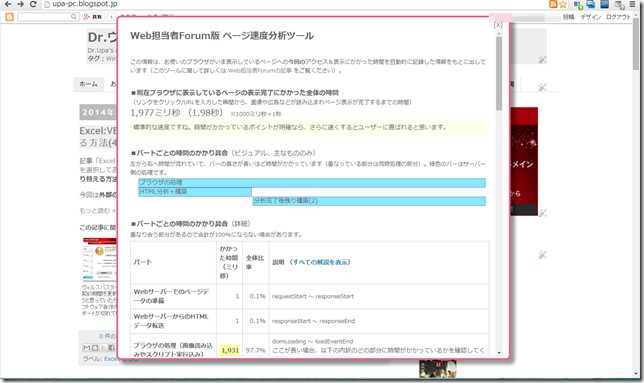
Task: Click the Webサーバーでのページデータの準備 row label
Action: pyautogui.click(x=171, y=296)
